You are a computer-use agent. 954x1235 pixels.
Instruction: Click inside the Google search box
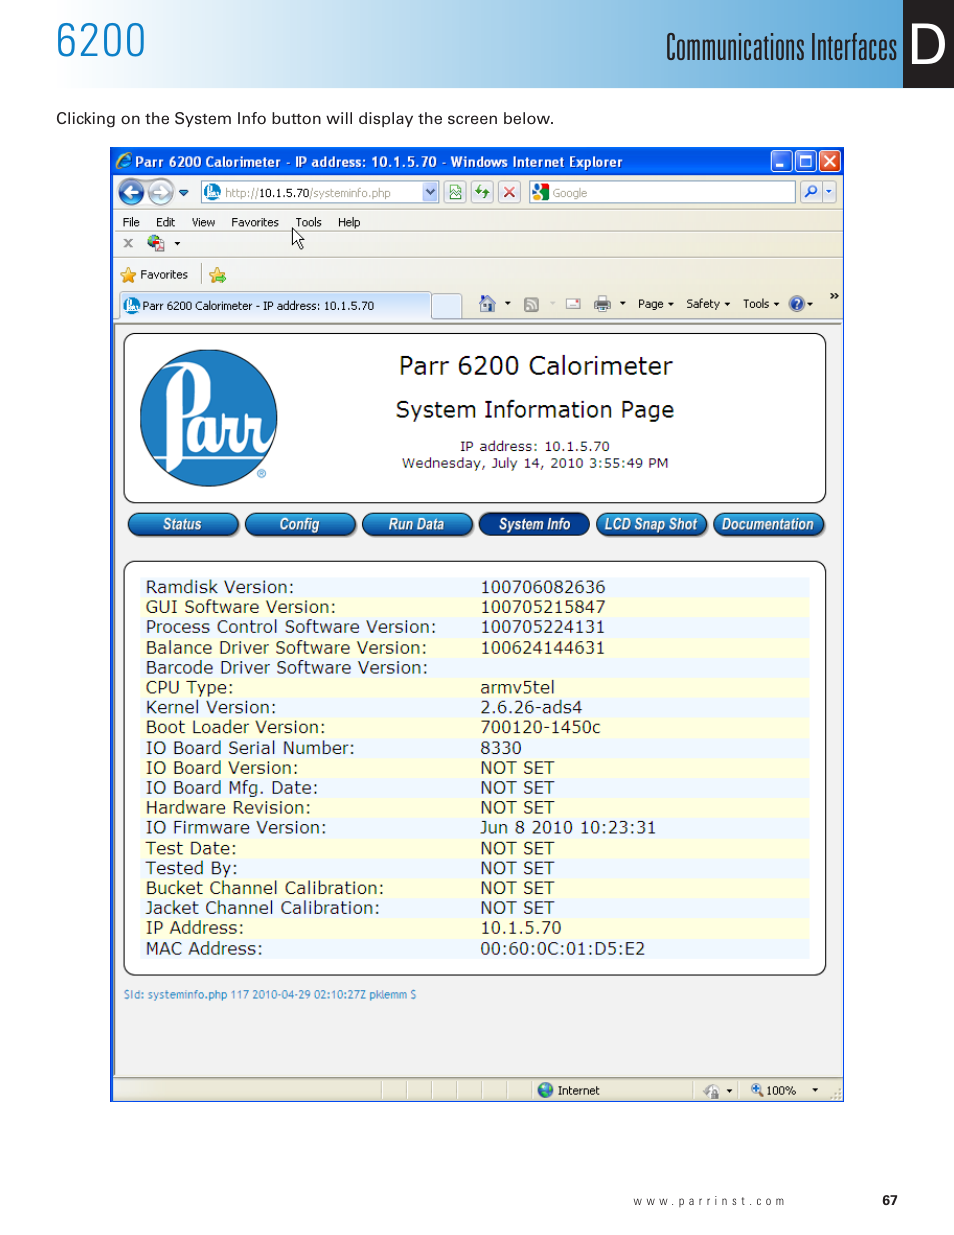662,192
